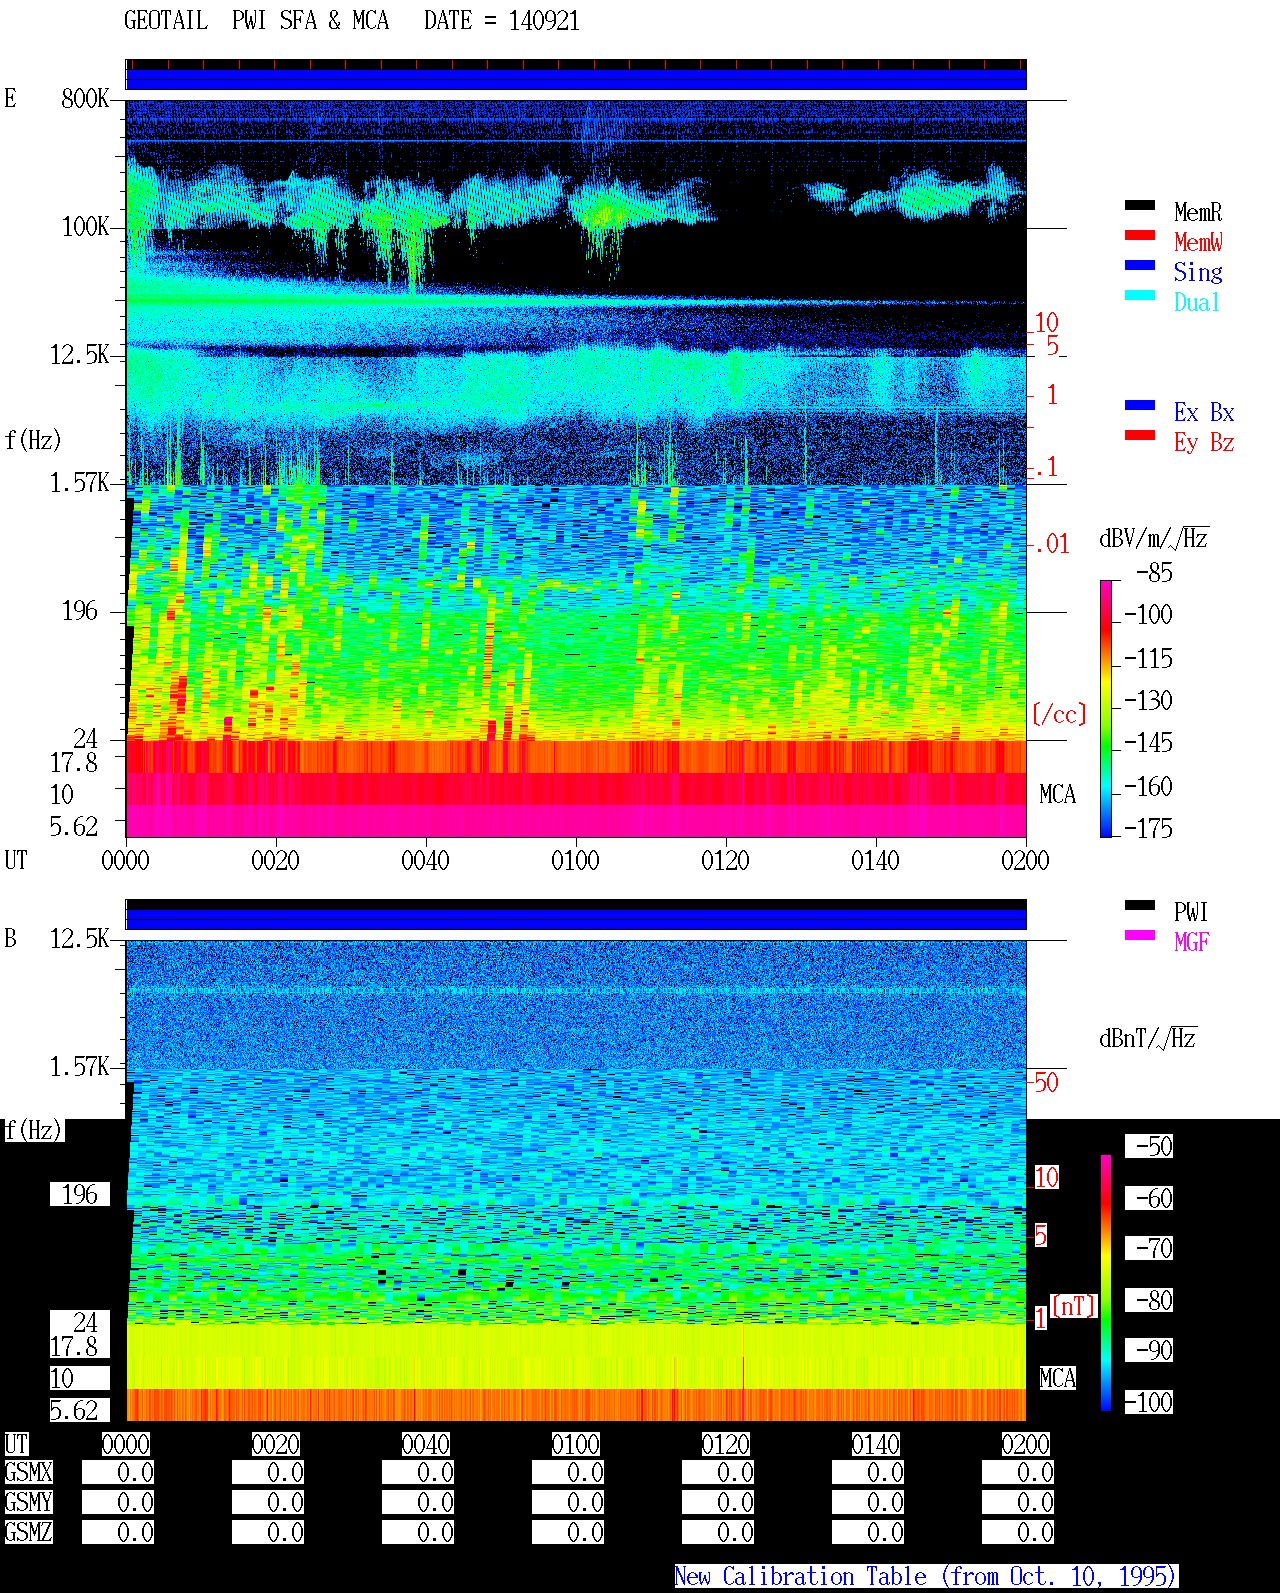
Task: Click the GSMZ value under 0200
Action: (1018, 1533)
